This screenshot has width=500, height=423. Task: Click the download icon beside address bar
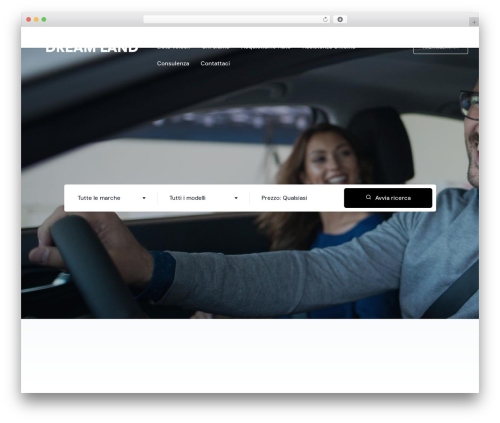(x=340, y=20)
